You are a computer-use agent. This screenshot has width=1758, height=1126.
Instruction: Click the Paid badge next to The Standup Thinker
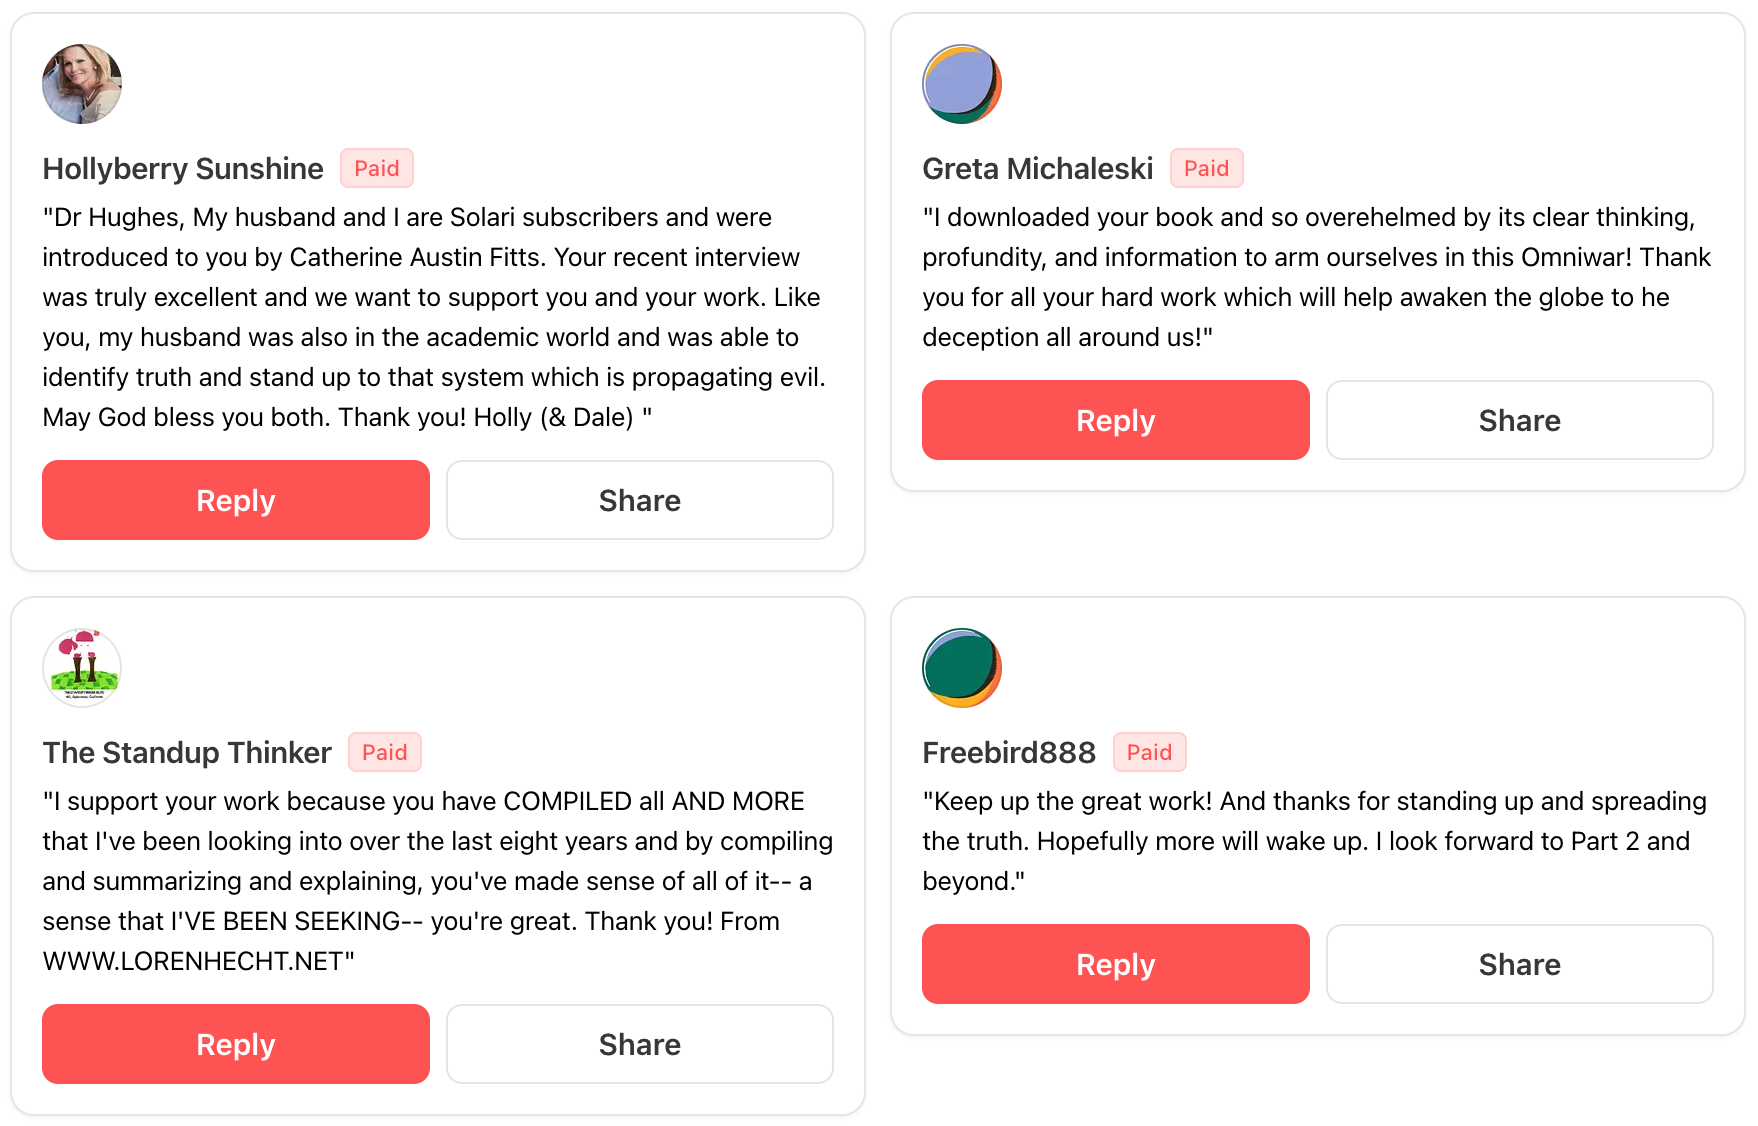click(x=385, y=752)
